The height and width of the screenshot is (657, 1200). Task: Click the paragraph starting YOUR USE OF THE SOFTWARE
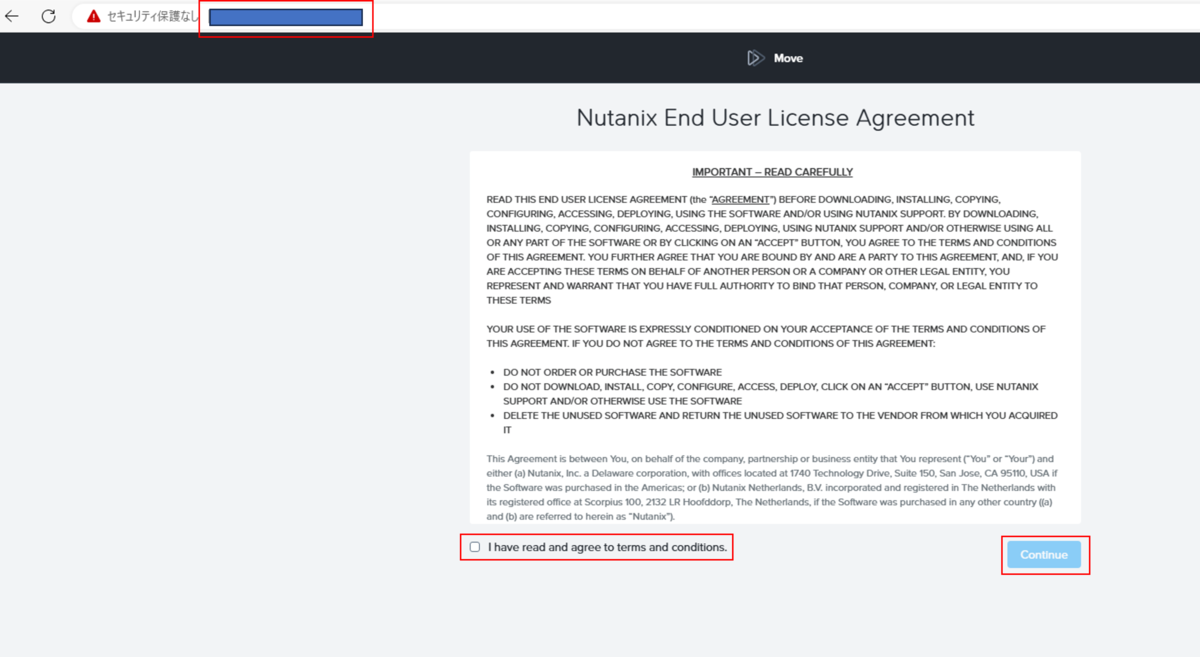pos(766,336)
